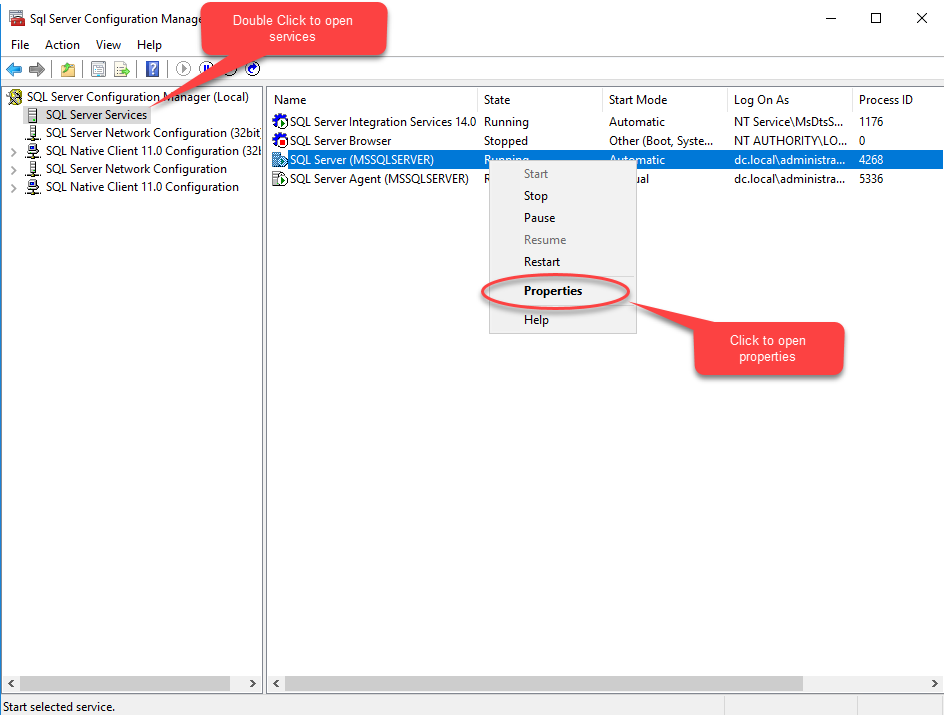Open the Properties toolbar icon
944x715 pixels.
(x=98, y=69)
